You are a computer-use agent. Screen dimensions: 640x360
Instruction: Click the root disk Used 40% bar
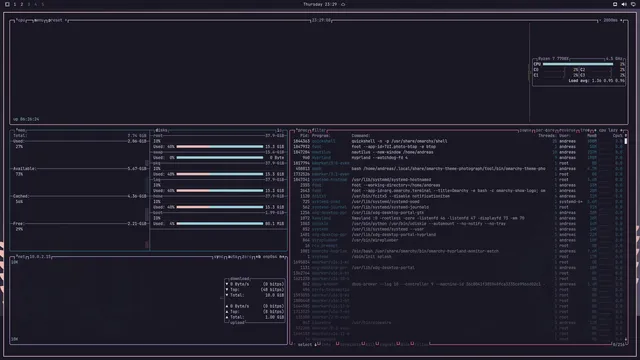click(220, 147)
